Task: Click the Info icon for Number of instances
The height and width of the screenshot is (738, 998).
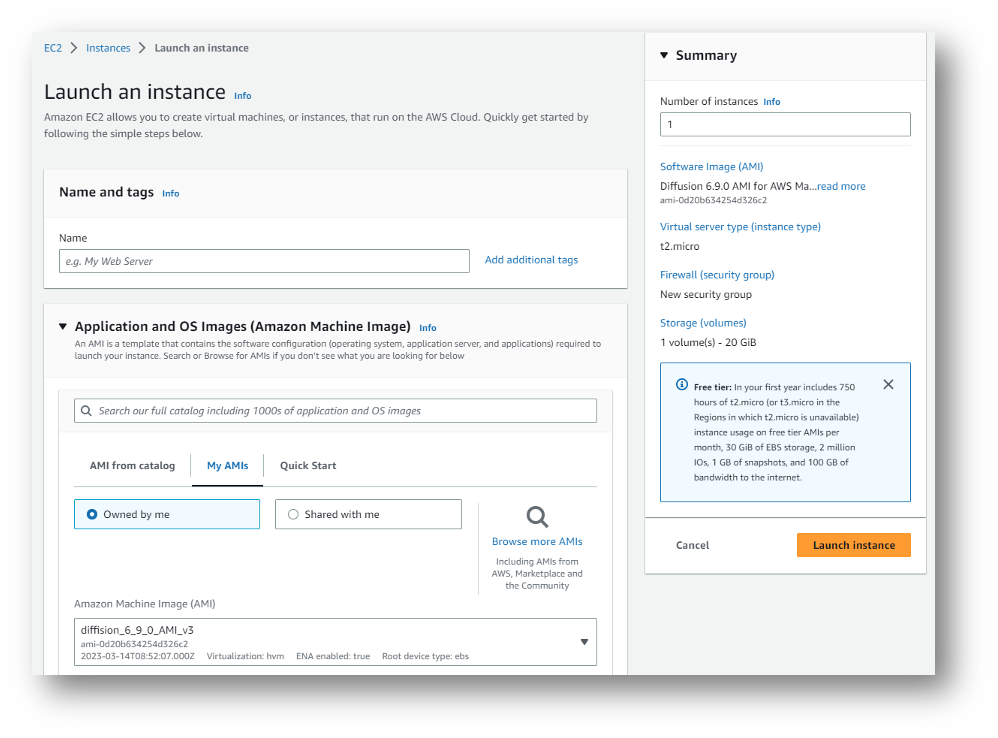Action: (772, 101)
